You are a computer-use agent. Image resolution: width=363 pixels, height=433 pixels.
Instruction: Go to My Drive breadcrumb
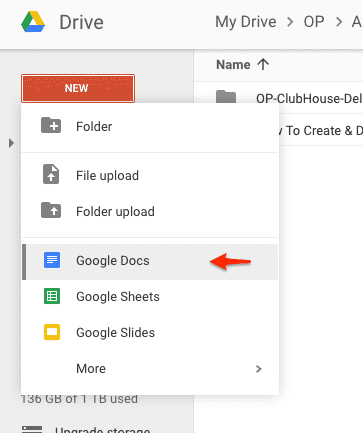pos(246,22)
